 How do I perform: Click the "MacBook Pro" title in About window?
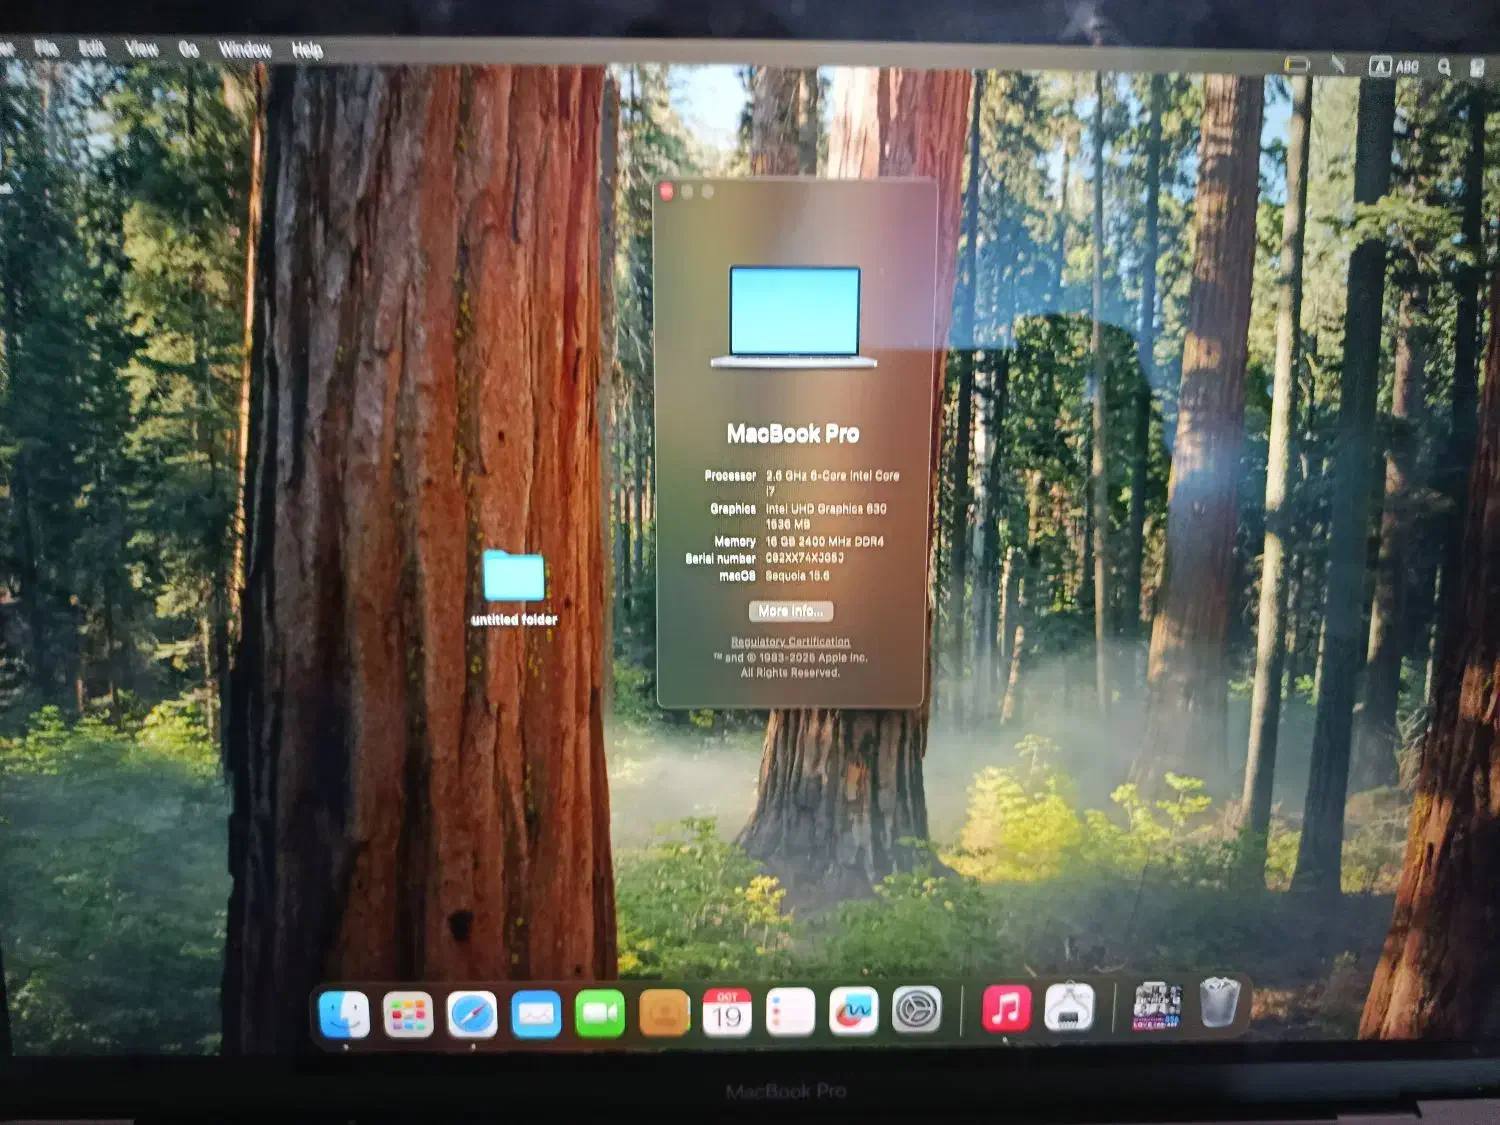793,434
